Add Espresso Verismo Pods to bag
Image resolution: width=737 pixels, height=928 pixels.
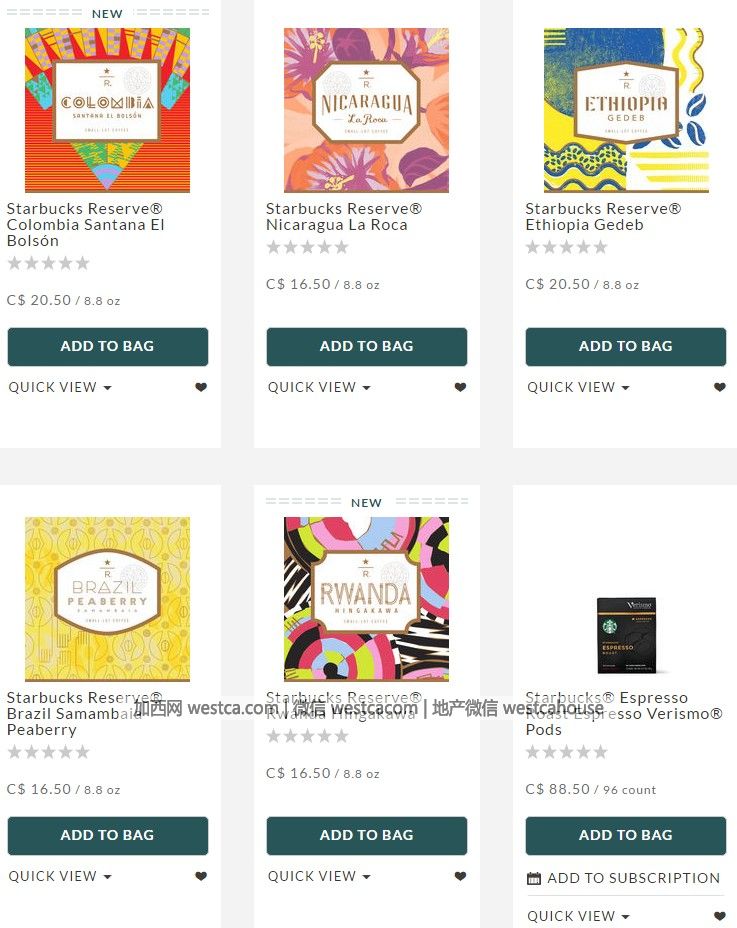626,835
